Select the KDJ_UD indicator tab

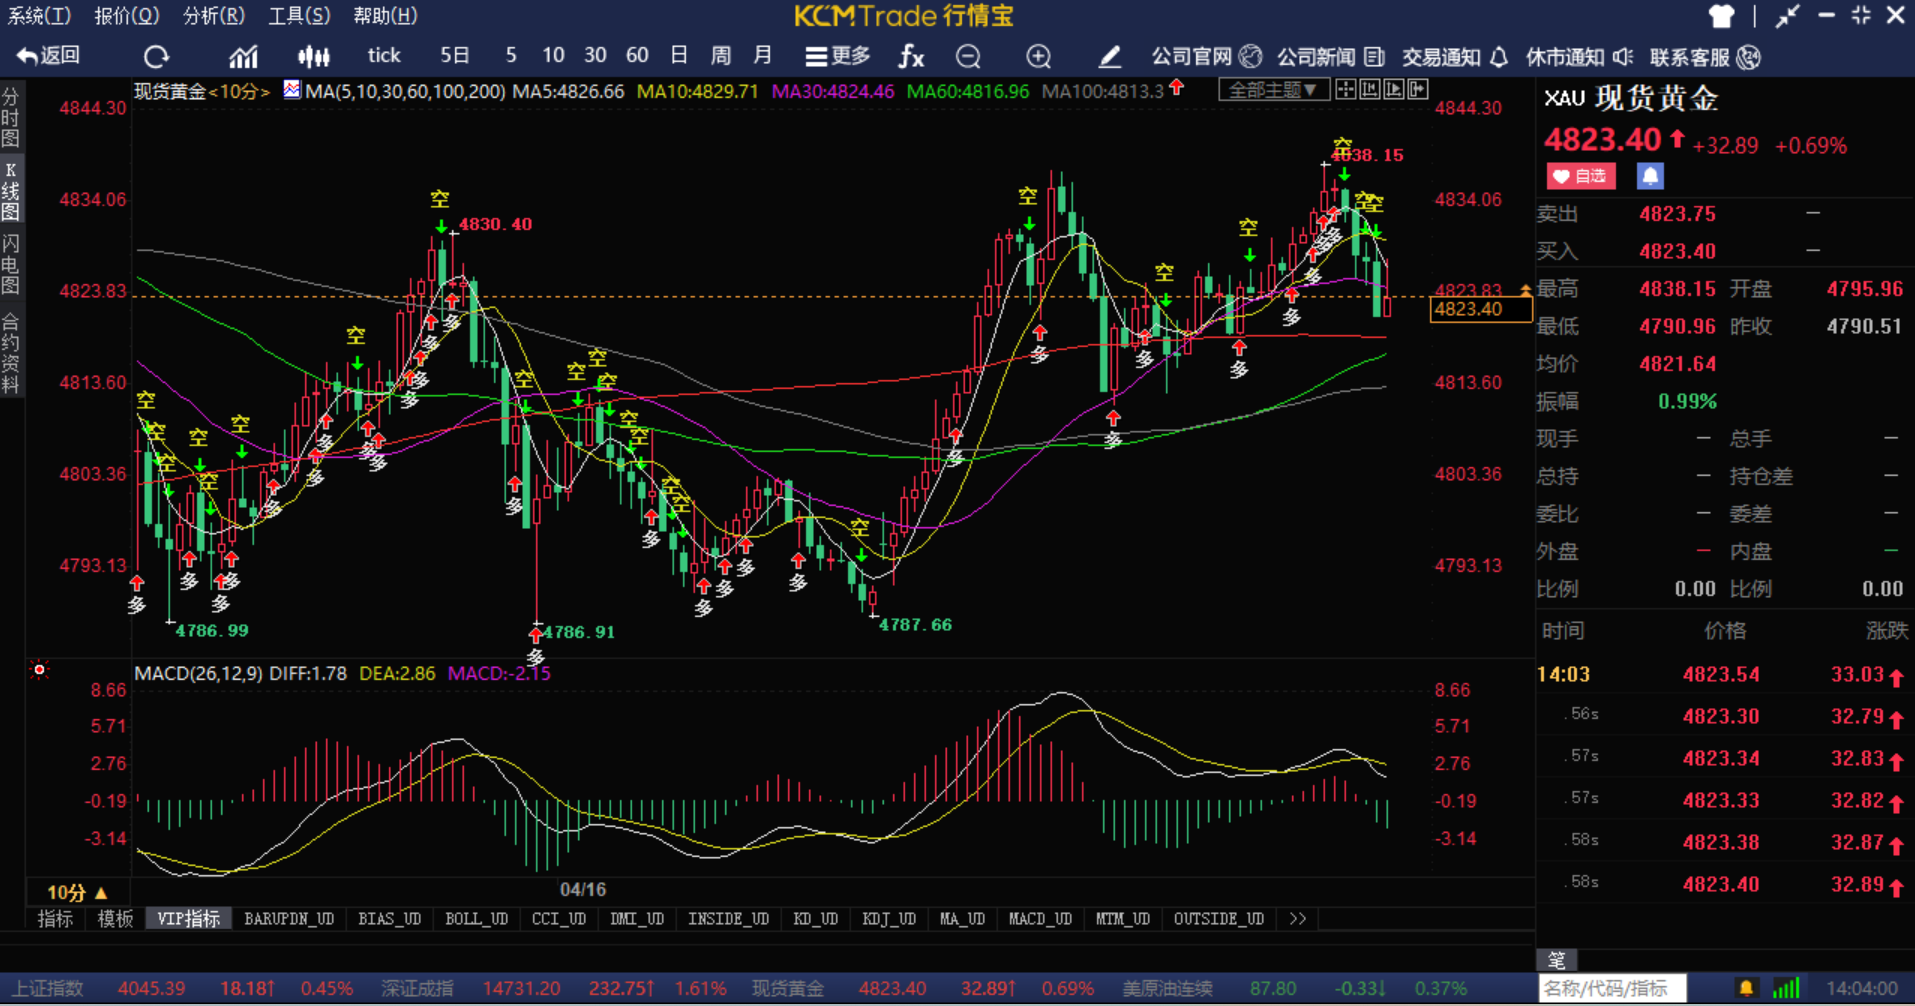coord(889,919)
